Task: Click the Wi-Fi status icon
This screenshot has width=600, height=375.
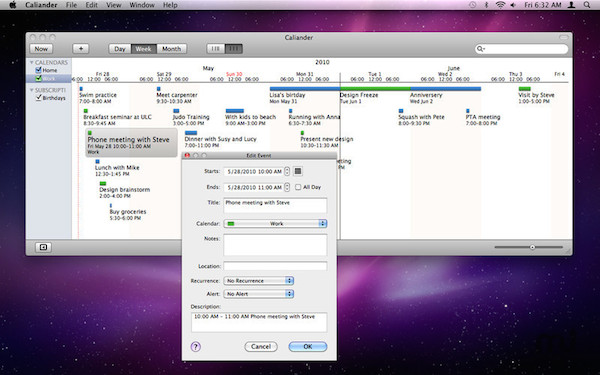Action: pyautogui.click(x=500, y=5)
